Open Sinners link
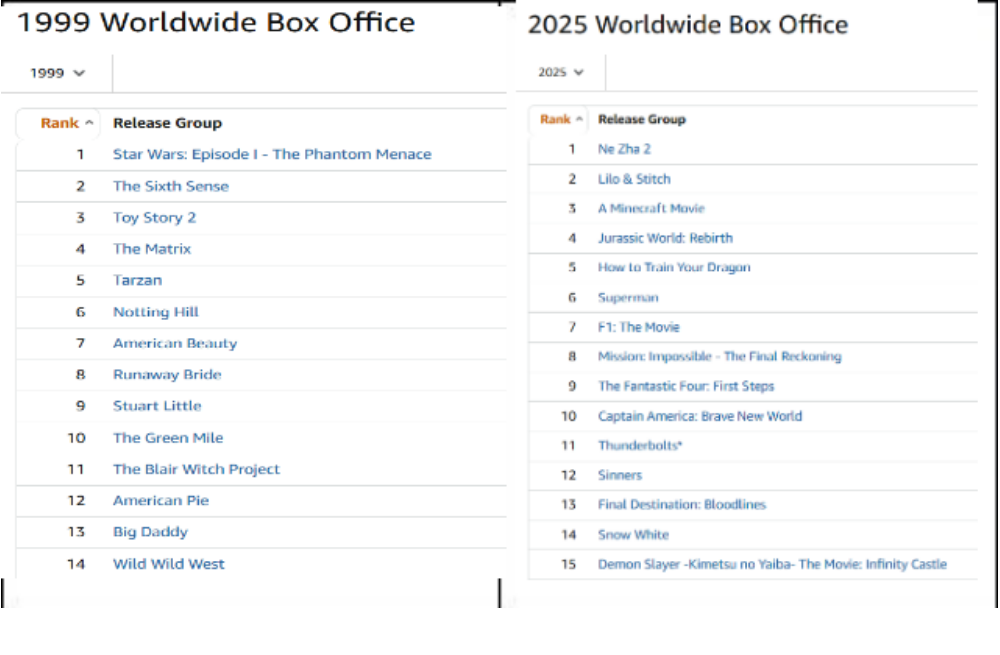 (620, 475)
